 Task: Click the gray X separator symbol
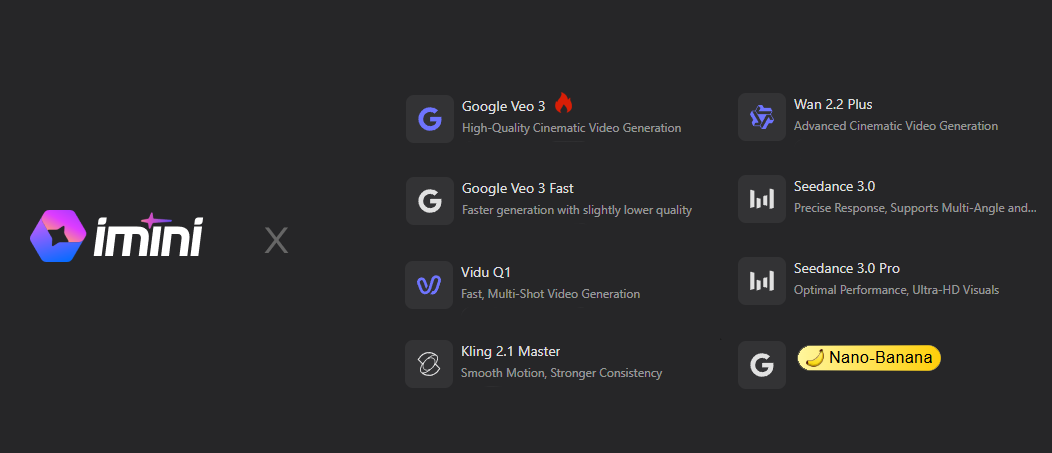point(276,240)
